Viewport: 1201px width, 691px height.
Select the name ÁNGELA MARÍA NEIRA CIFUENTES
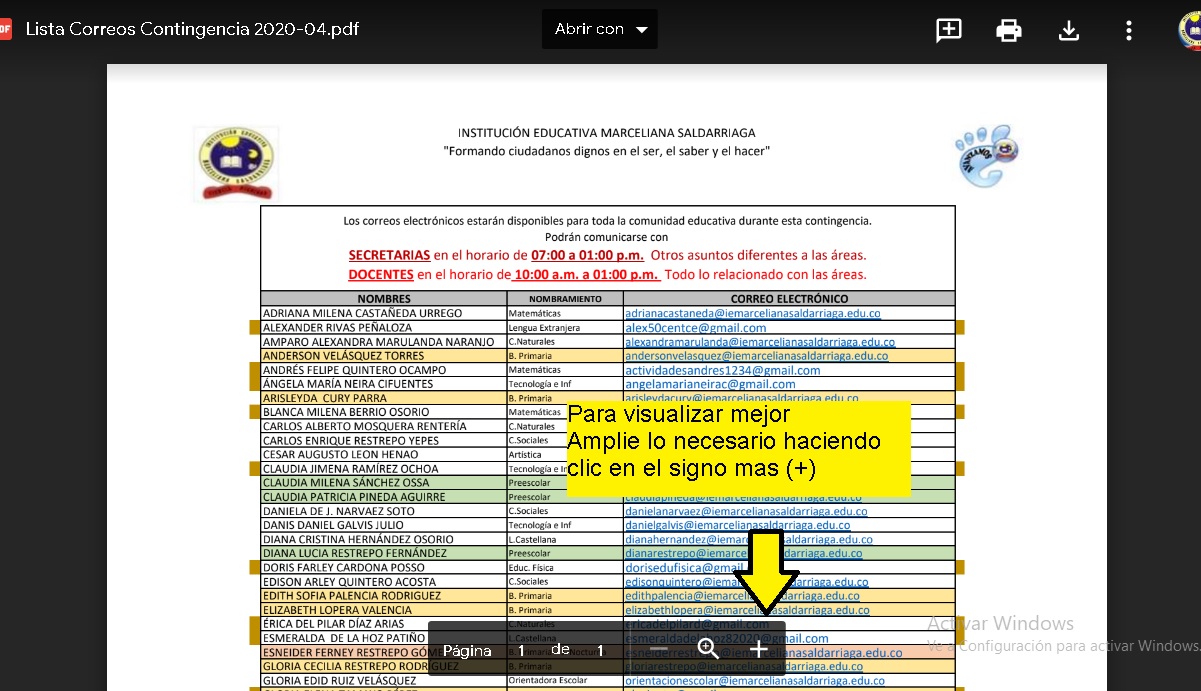point(348,384)
